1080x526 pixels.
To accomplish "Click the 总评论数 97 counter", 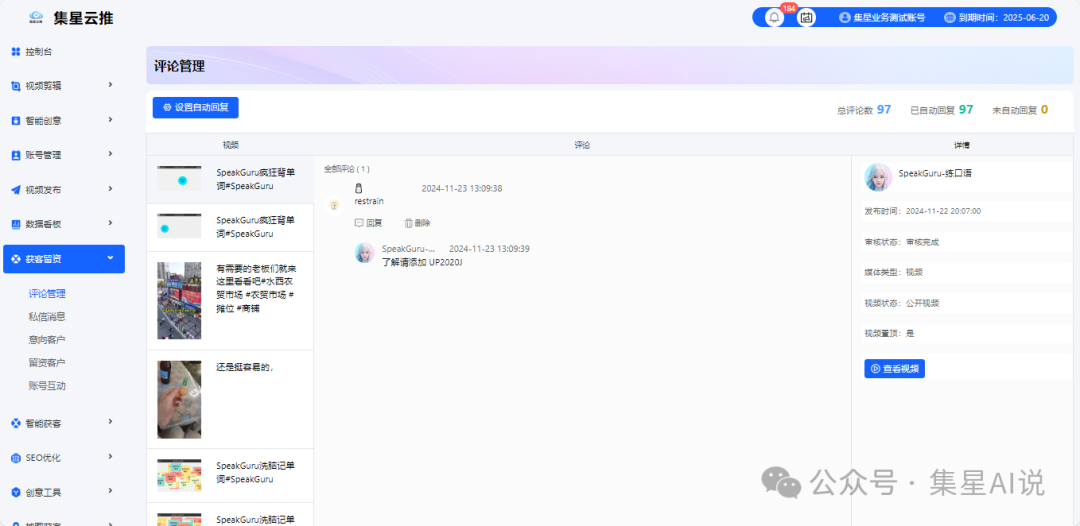I will click(x=864, y=109).
